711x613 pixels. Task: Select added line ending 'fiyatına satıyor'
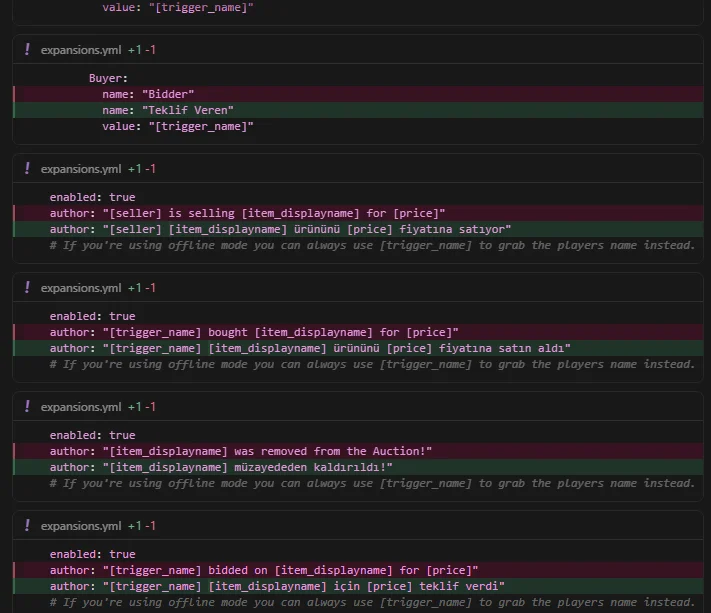click(x=358, y=229)
